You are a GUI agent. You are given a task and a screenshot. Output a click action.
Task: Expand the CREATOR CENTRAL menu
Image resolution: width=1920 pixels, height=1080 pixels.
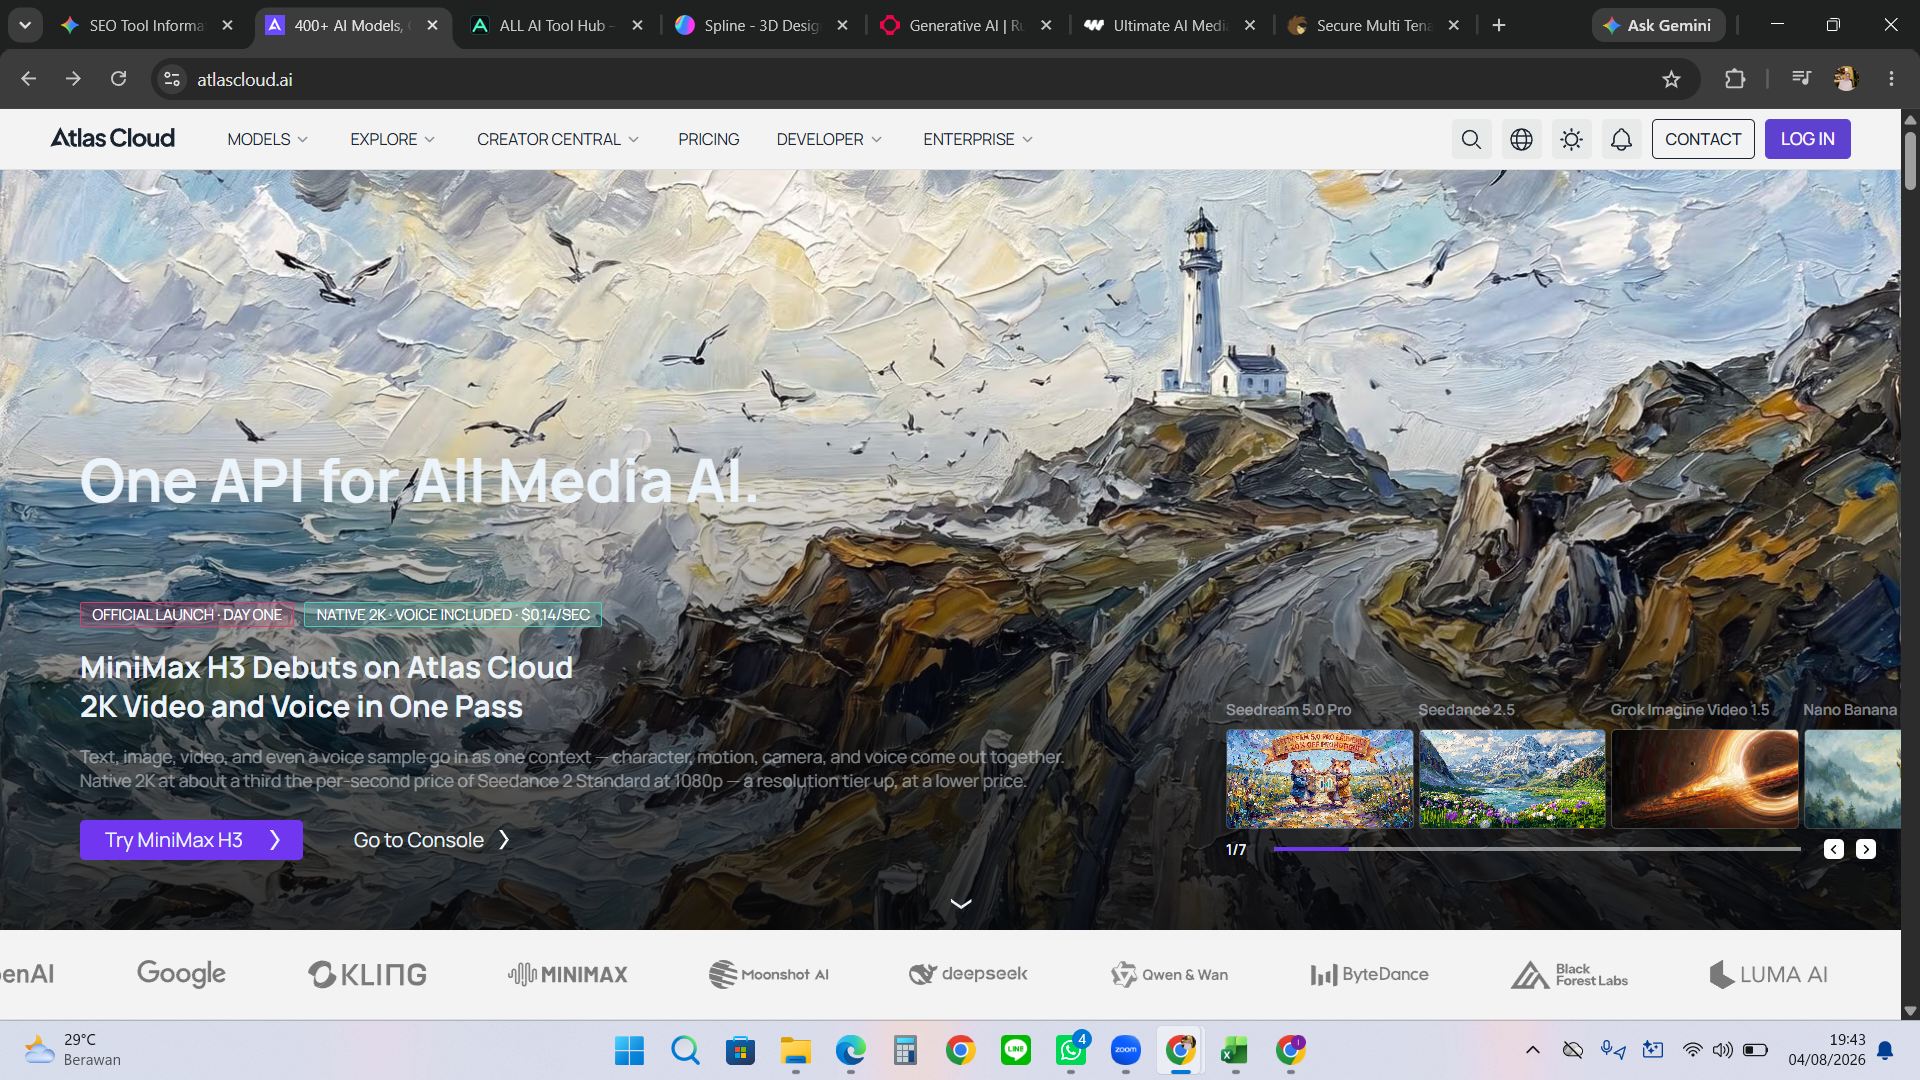click(558, 139)
